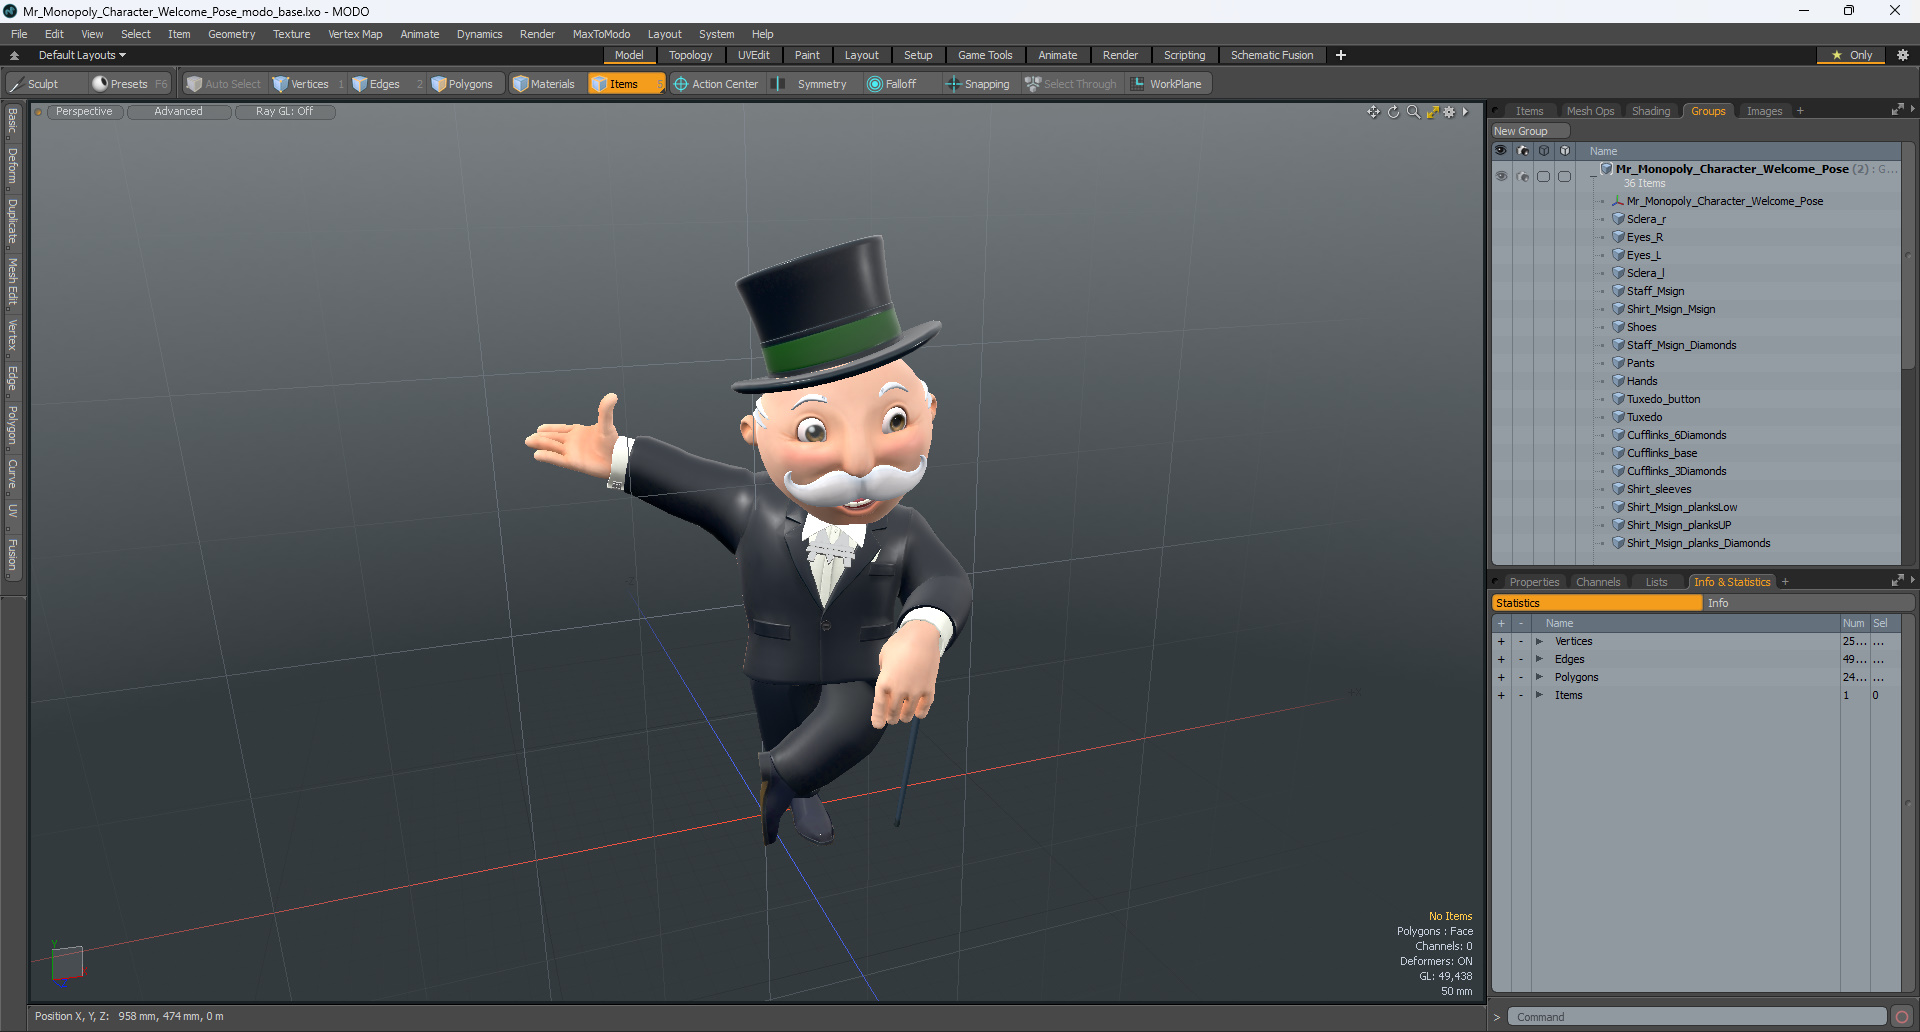Screen dimensions: 1920x1032
Task: Toggle render camera icon for Mr_Monopoly group
Action: (1522, 176)
